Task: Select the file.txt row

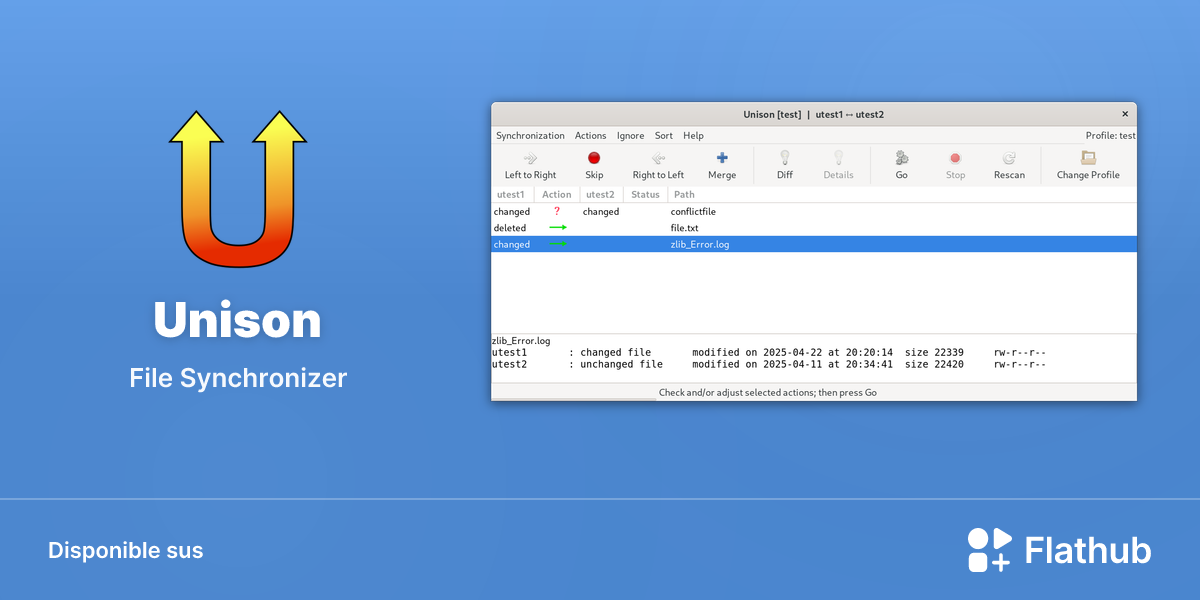Action: tap(814, 228)
